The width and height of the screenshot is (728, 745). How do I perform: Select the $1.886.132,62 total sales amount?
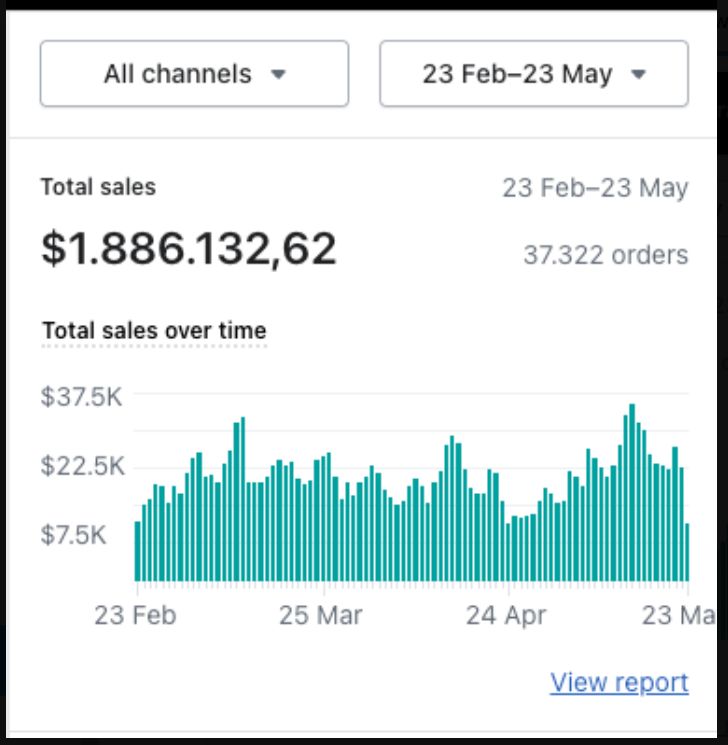(188, 248)
